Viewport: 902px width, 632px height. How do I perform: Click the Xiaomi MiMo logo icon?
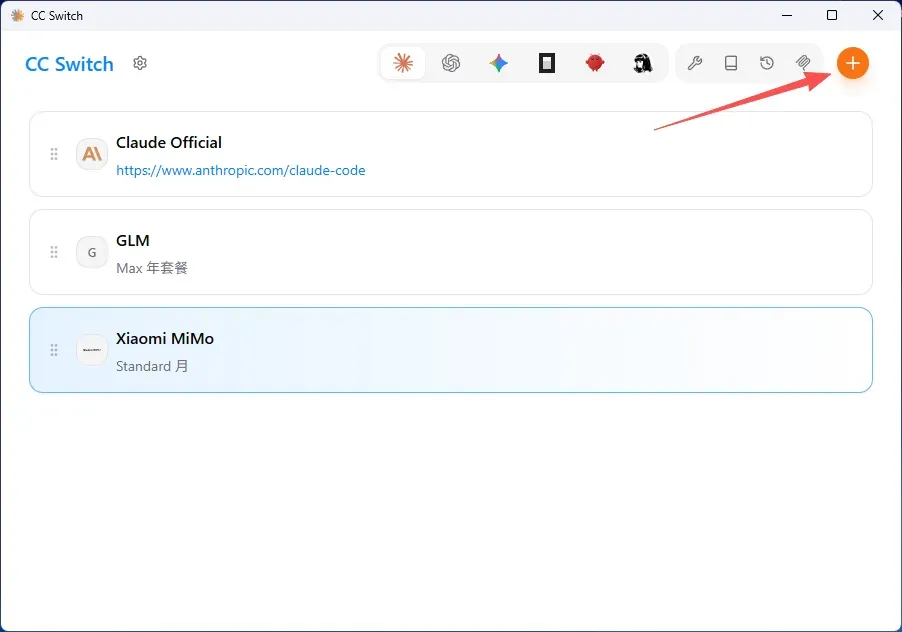(92, 350)
